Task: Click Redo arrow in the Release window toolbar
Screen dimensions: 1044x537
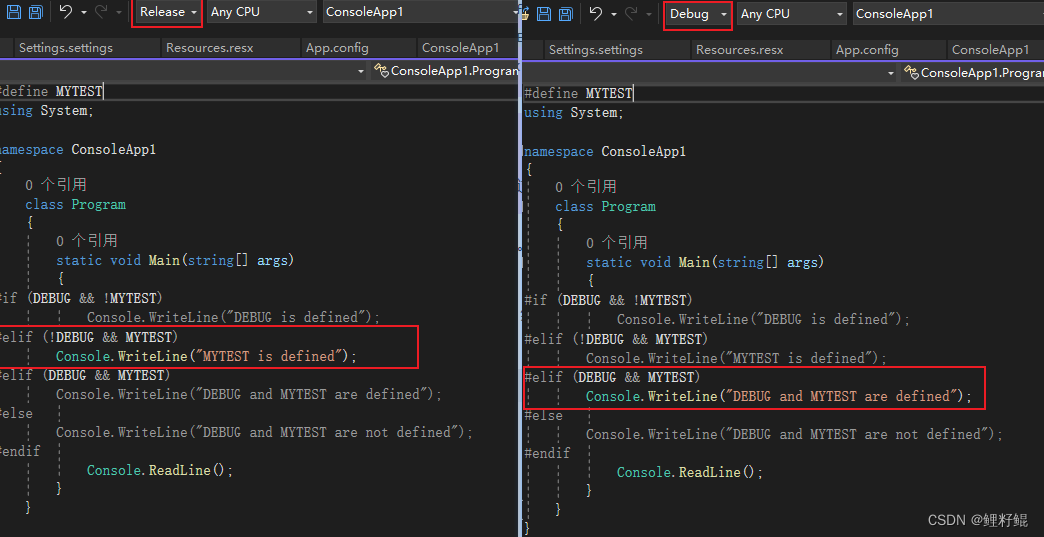Action: click(102, 13)
